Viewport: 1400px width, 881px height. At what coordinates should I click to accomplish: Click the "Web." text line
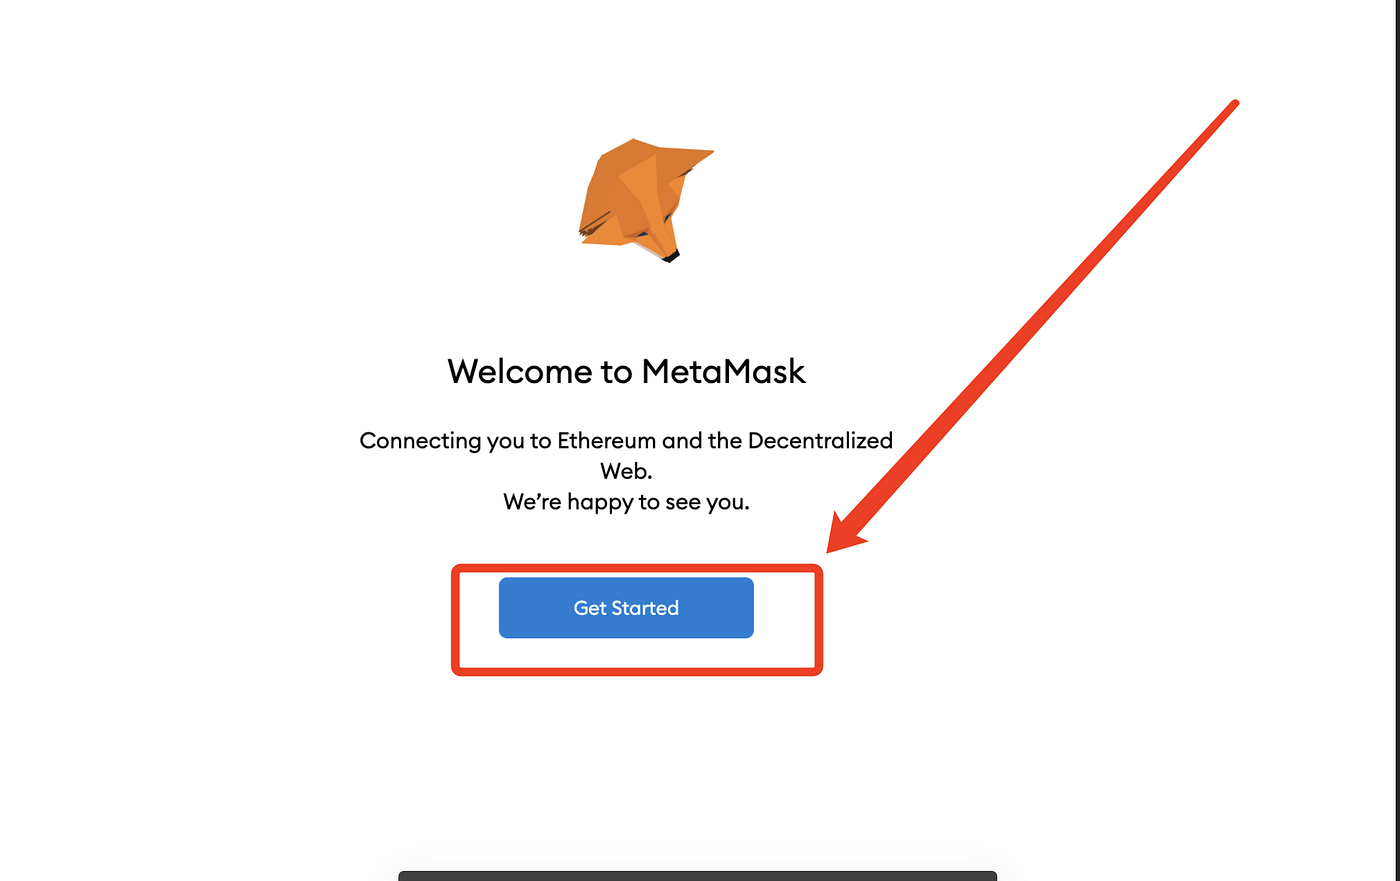(626, 471)
